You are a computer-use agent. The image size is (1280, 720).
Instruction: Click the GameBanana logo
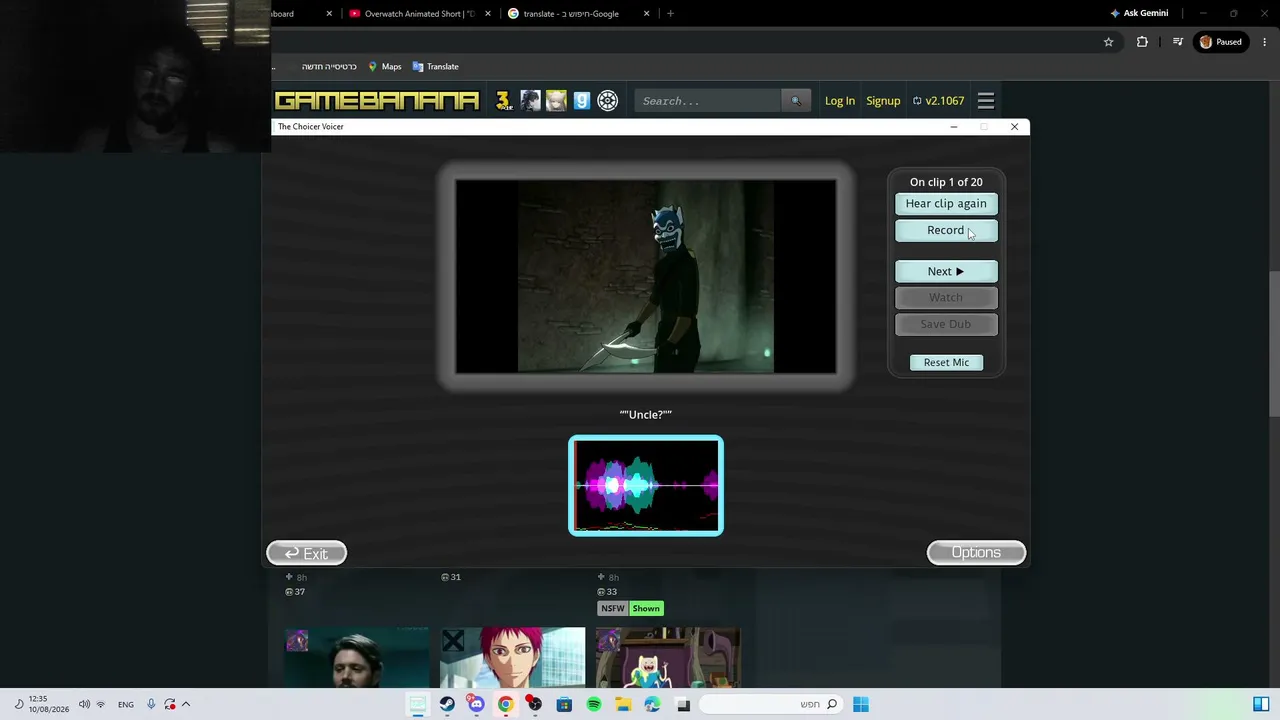click(x=377, y=101)
